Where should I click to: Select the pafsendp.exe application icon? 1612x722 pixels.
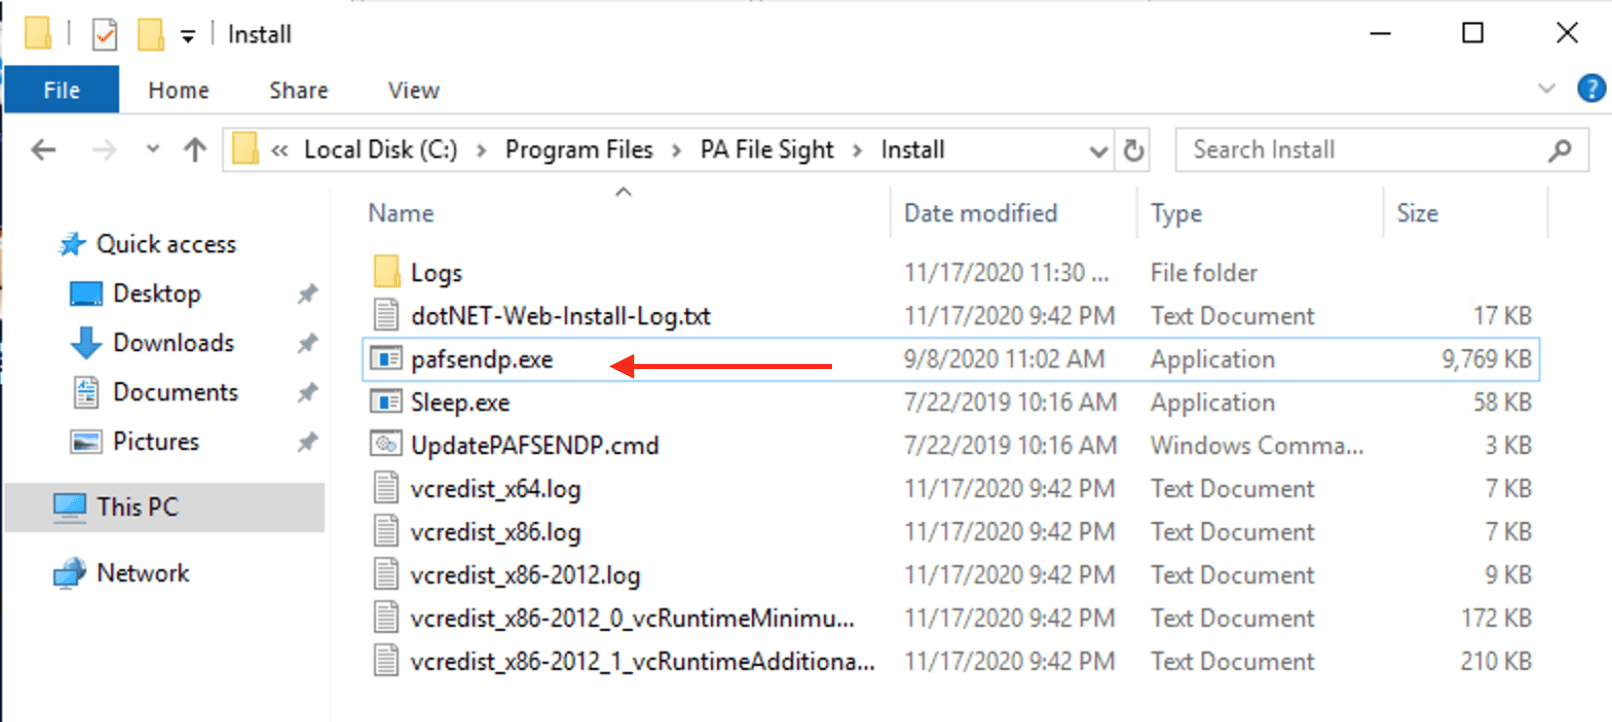point(386,359)
